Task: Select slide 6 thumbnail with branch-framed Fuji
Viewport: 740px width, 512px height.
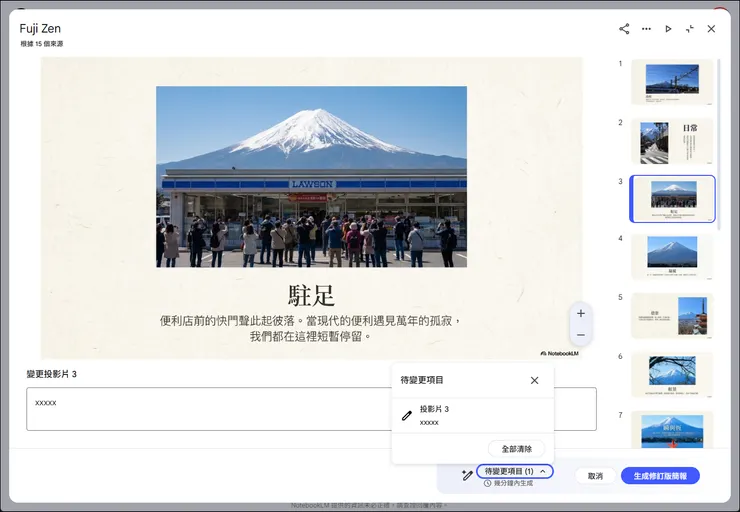Action: 672,375
